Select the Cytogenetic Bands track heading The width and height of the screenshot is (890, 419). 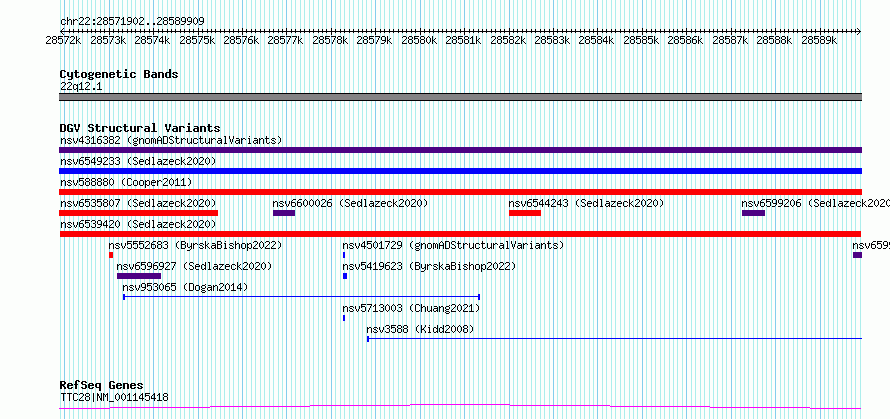[119, 74]
